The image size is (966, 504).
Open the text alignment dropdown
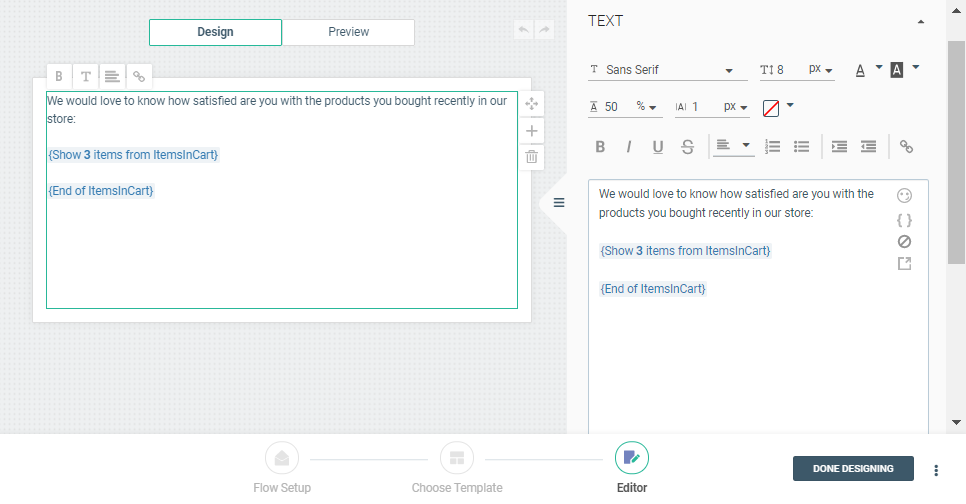point(733,147)
